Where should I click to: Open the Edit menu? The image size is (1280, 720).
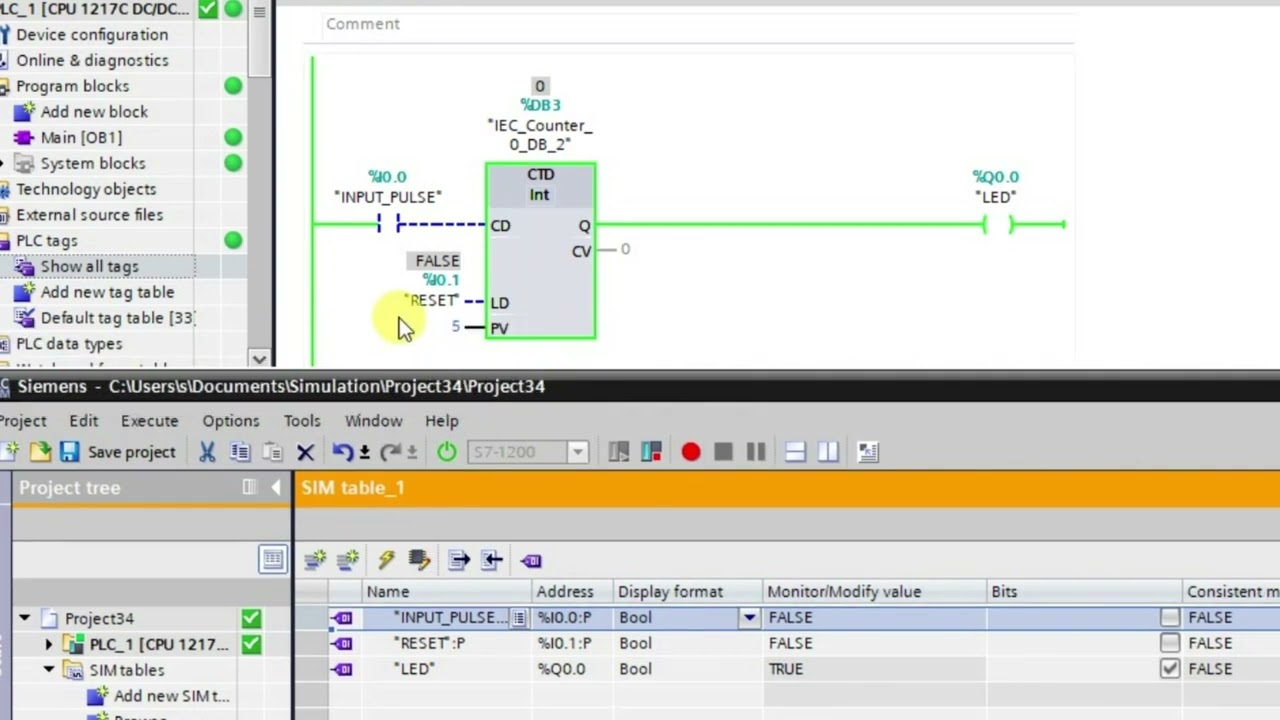(x=83, y=421)
